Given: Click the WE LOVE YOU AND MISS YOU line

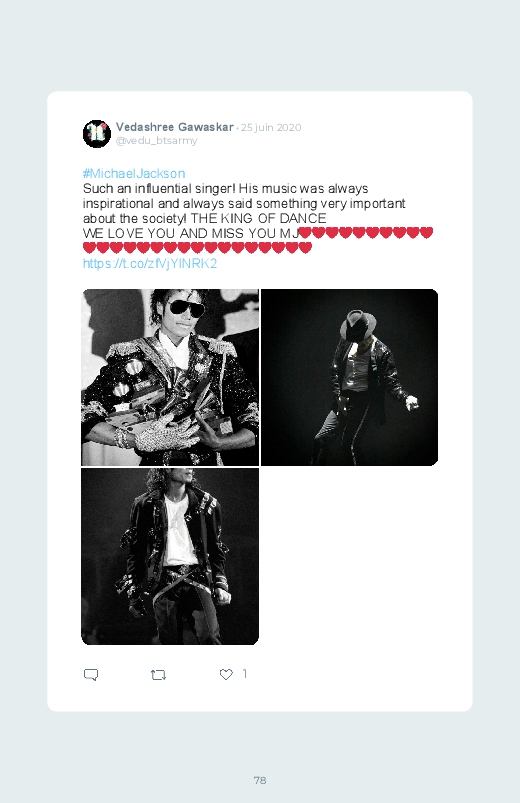Looking at the screenshot, I should 191,233.
